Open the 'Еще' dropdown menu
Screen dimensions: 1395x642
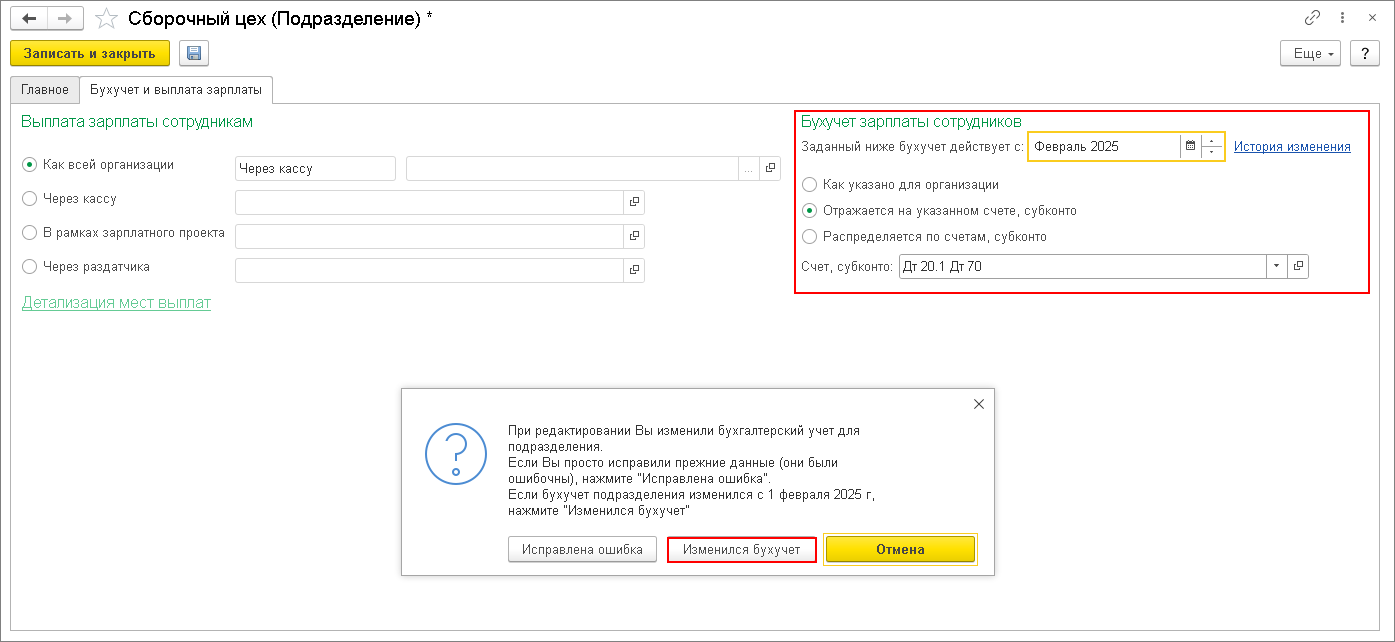pos(1310,53)
